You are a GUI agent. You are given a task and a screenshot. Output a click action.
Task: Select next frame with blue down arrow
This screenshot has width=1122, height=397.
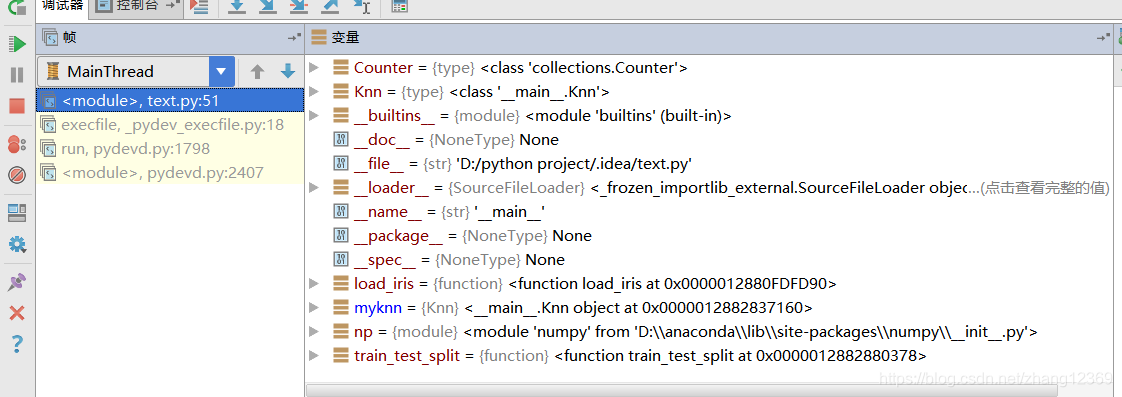click(x=288, y=72)
